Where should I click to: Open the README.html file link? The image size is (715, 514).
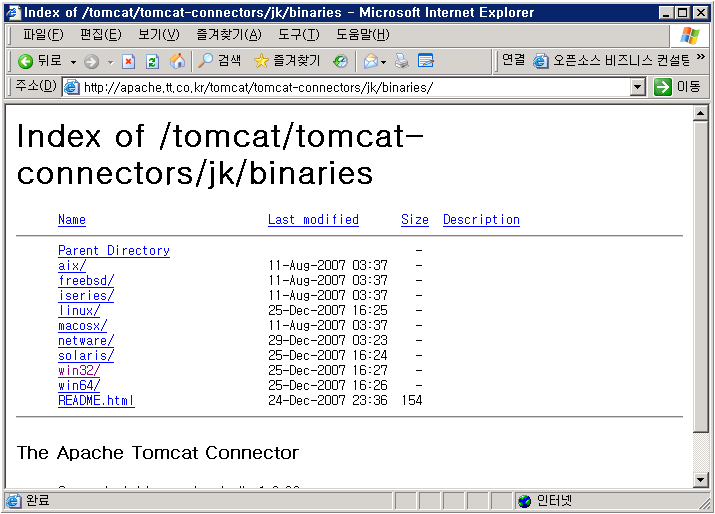click(x=96, y=400)
